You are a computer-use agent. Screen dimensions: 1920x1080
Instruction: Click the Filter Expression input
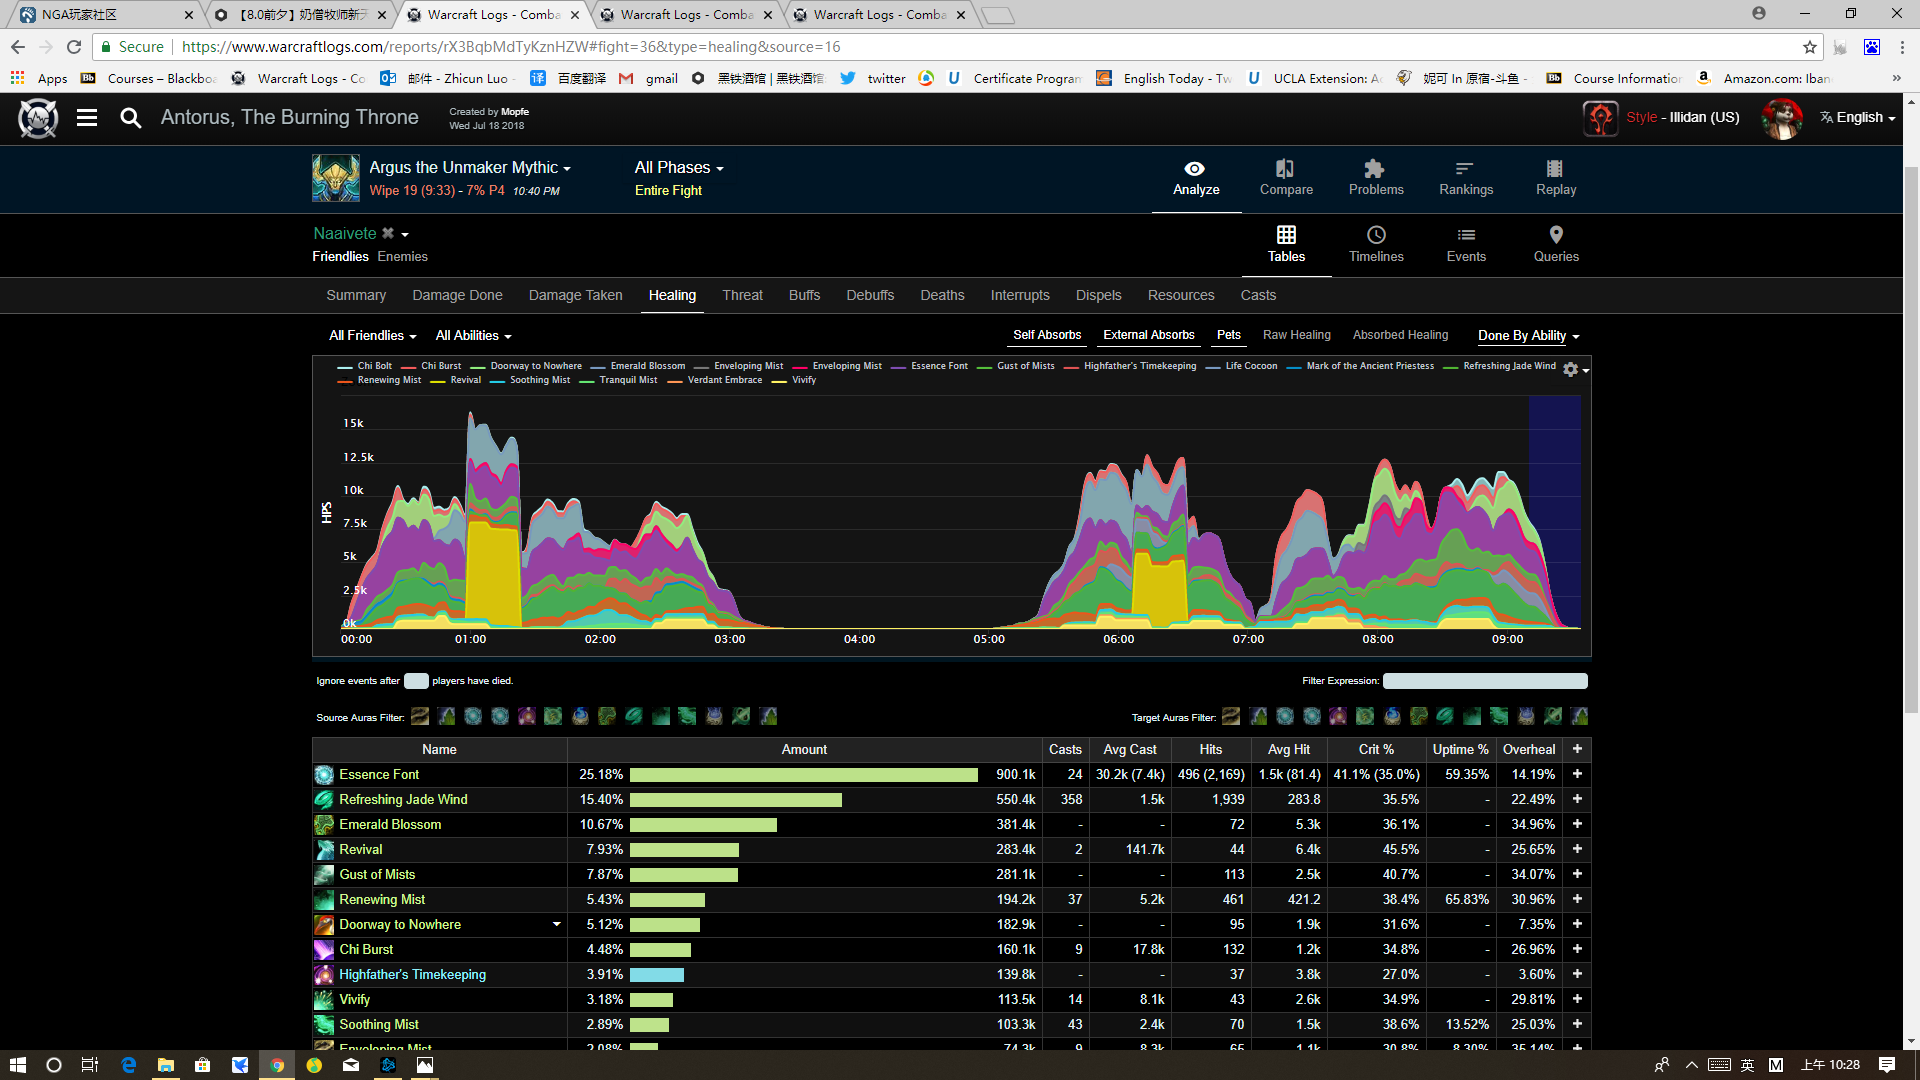coord(1484,681)
